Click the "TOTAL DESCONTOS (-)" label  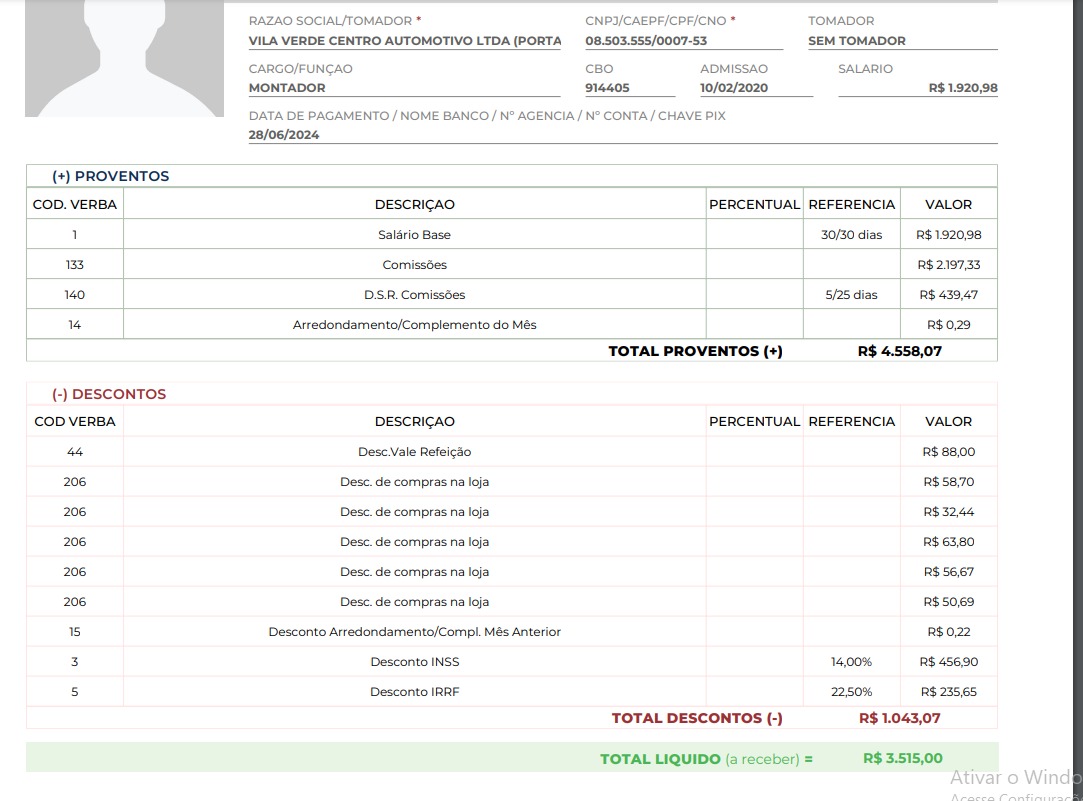coord(697,718)
